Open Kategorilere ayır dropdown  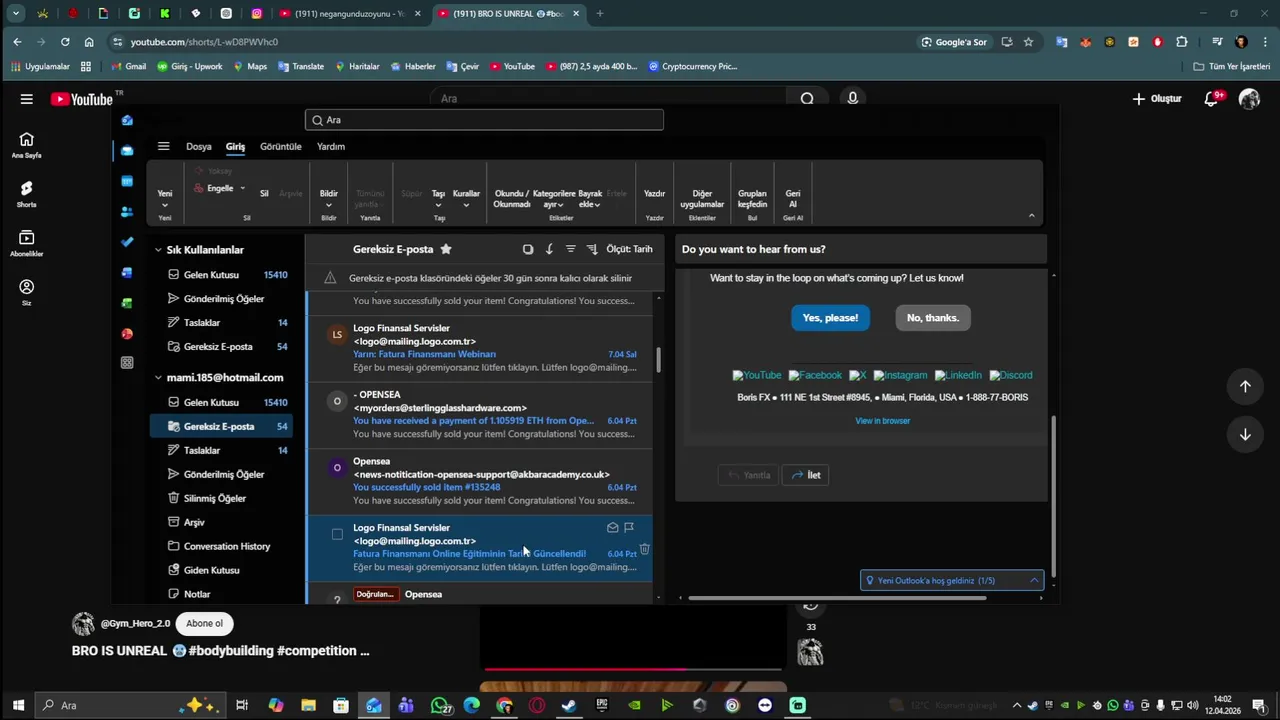553,199
